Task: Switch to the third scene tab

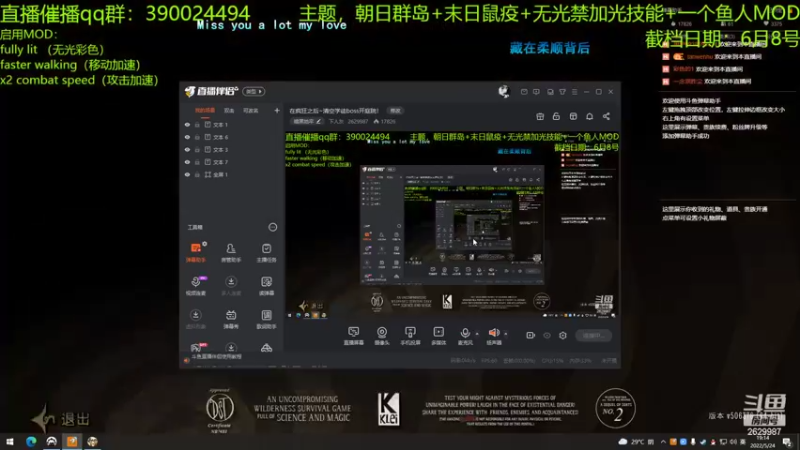Action: [x=251, y=110]
